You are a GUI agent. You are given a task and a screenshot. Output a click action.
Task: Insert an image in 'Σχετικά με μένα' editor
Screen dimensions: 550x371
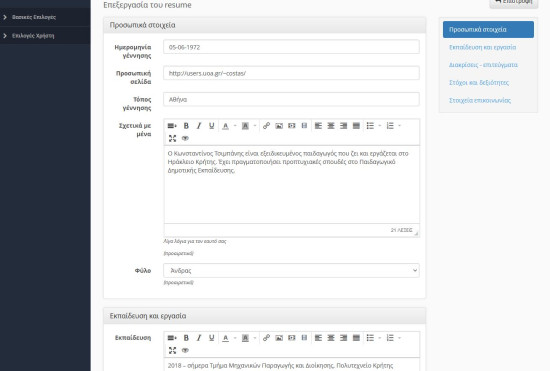point(279,126)
